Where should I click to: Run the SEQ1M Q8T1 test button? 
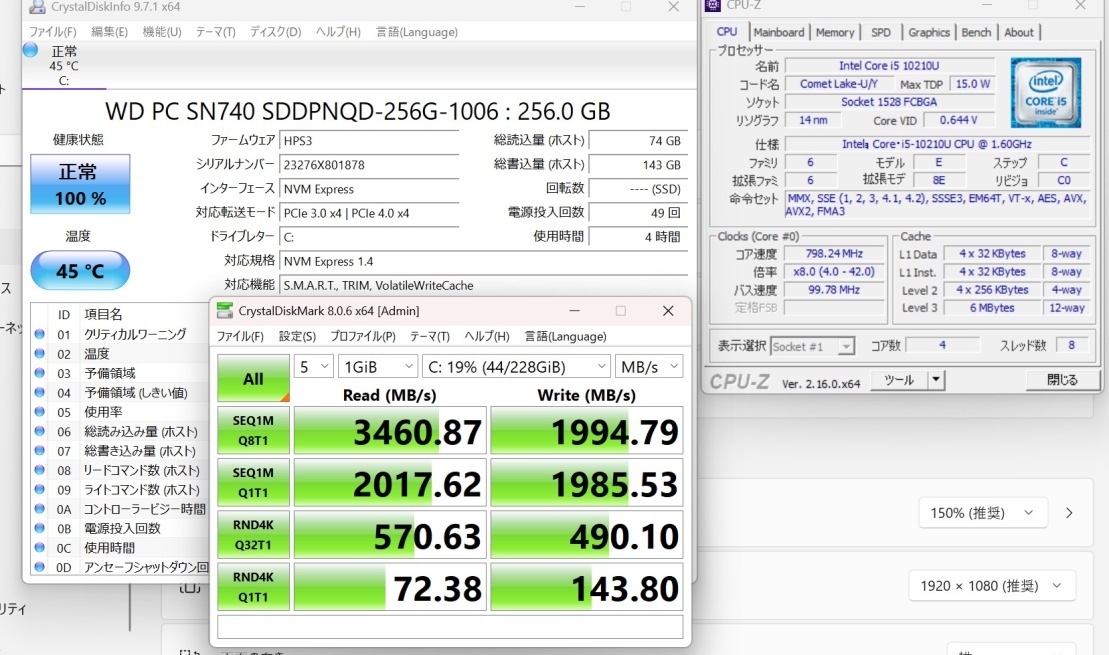point(253,431)
